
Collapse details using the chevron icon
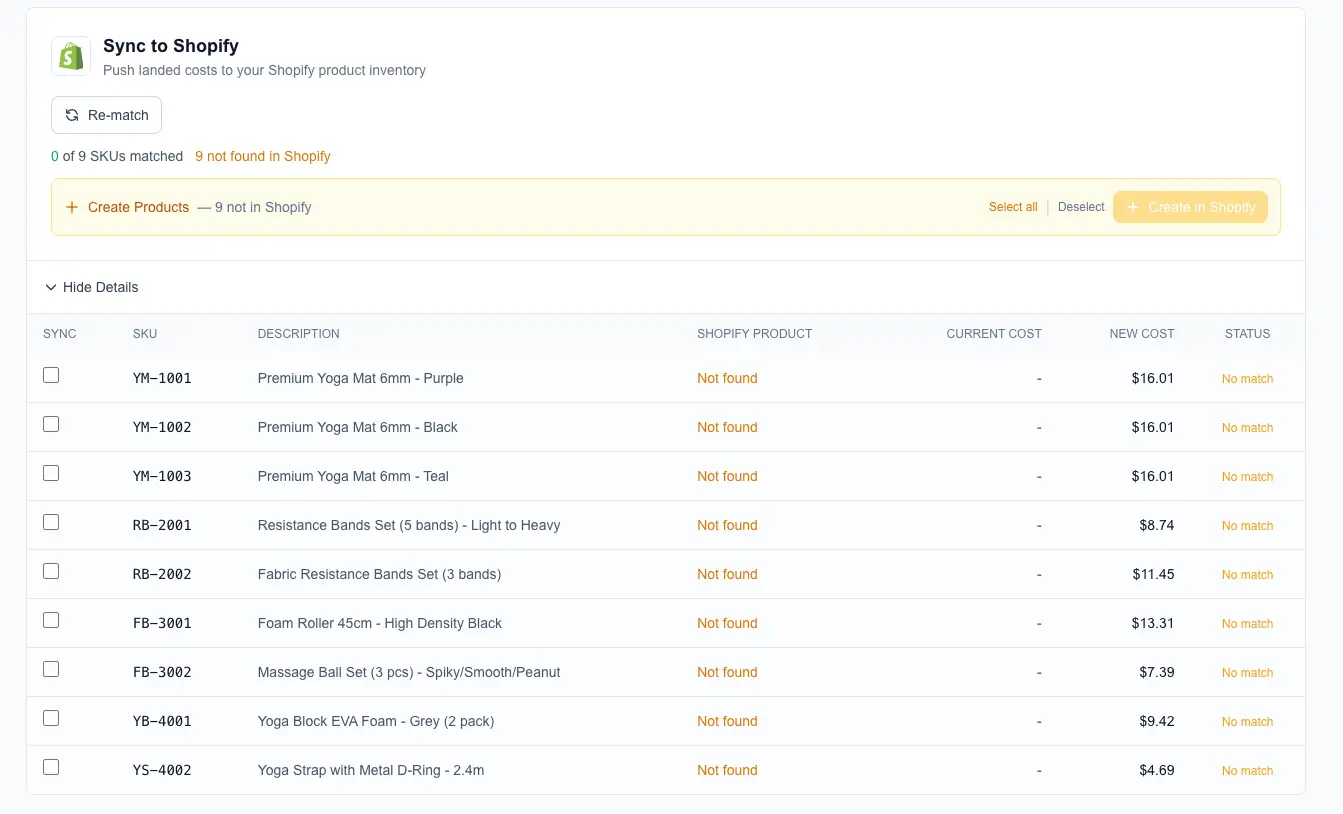[x=51, y=287]
